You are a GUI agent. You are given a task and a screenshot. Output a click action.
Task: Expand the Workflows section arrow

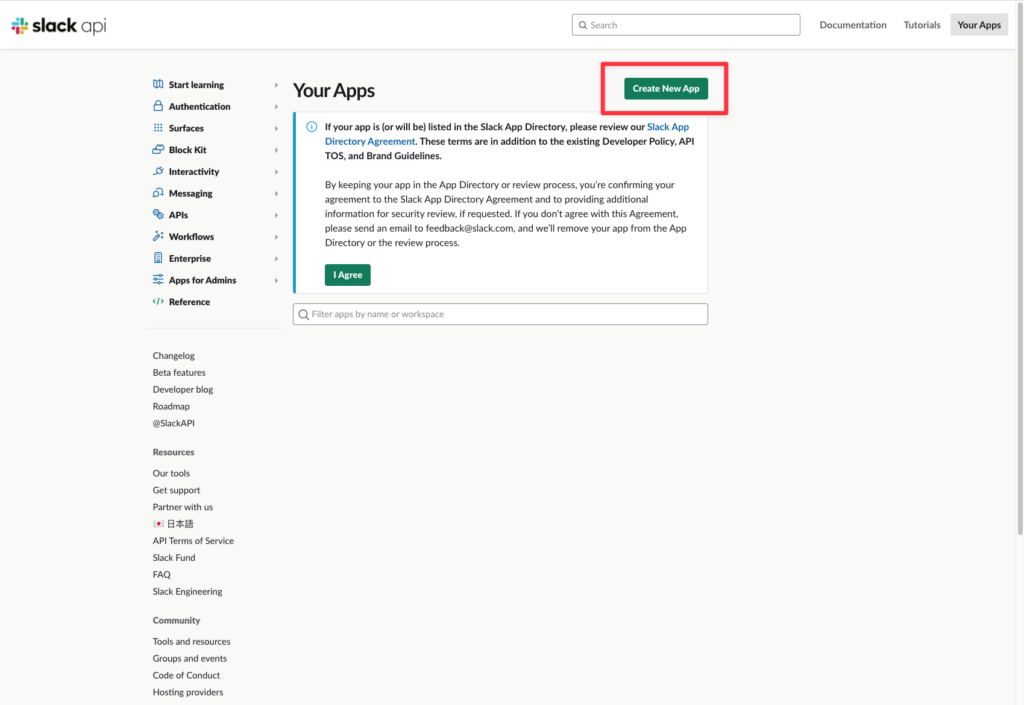click(276, 237)
